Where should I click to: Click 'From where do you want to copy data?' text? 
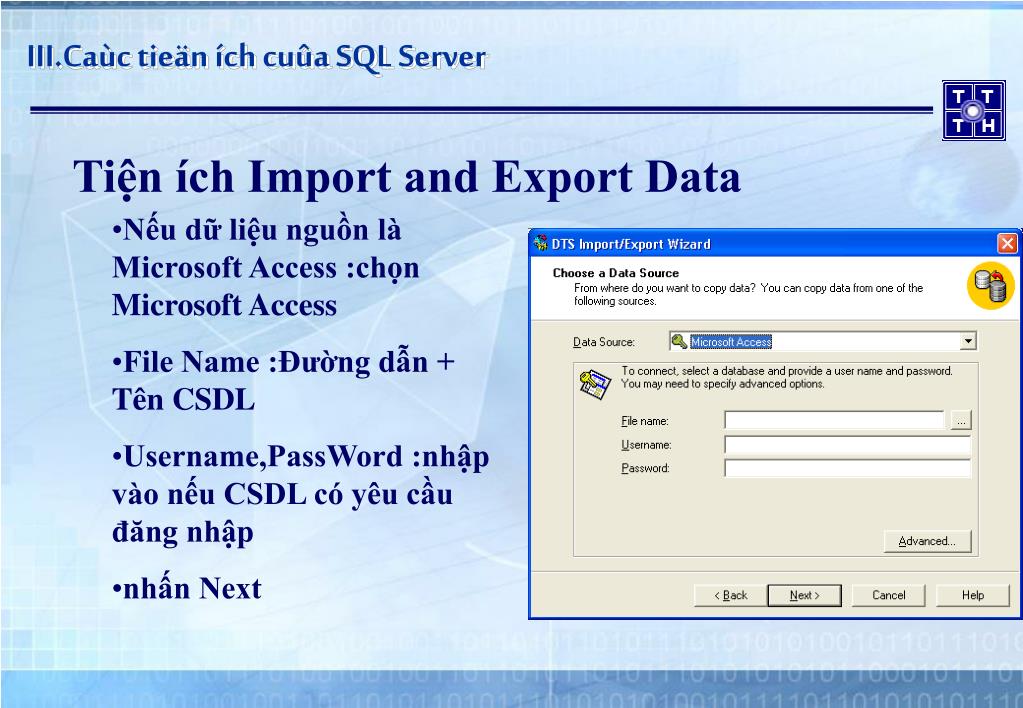click(x=748, y=294)
